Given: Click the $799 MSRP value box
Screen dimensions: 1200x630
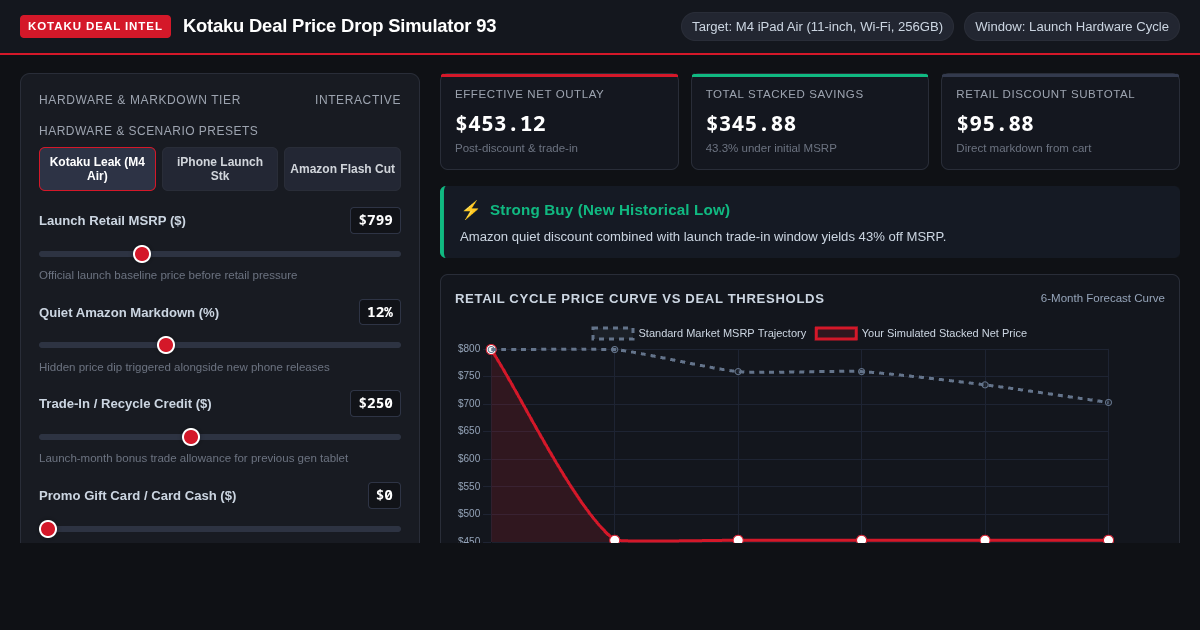Looking at the screenshot, I should pos(375,220).
